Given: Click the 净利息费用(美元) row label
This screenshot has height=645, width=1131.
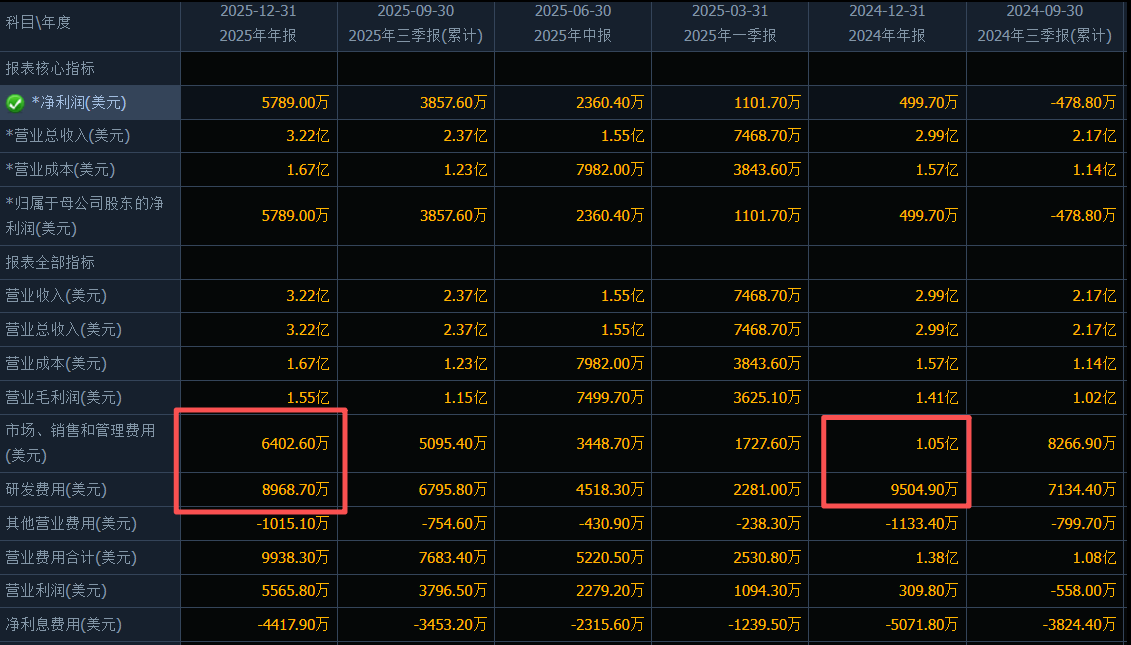Looking at the screenshot, I should pyautogui.click(x=64, y=625).
